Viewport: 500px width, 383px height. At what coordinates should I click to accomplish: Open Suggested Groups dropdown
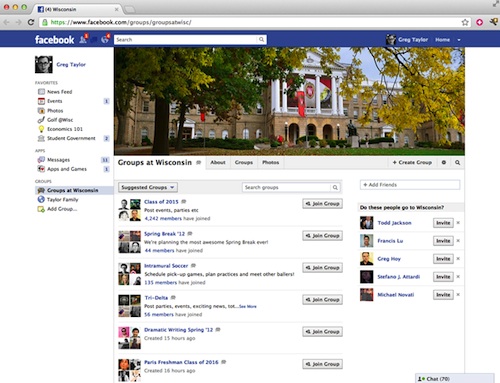tap(148, 187)
